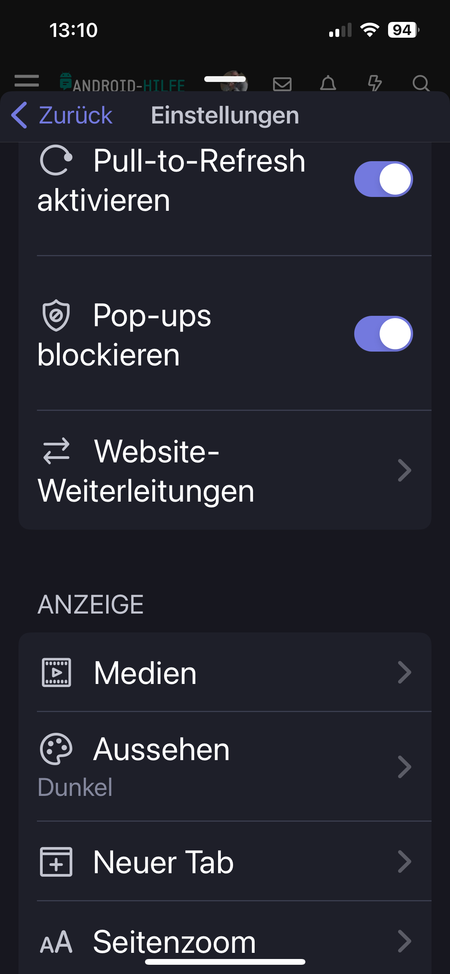Go back with the Zurück button
Viewport: 450px width, 974px height.
[x=62, y=116]
